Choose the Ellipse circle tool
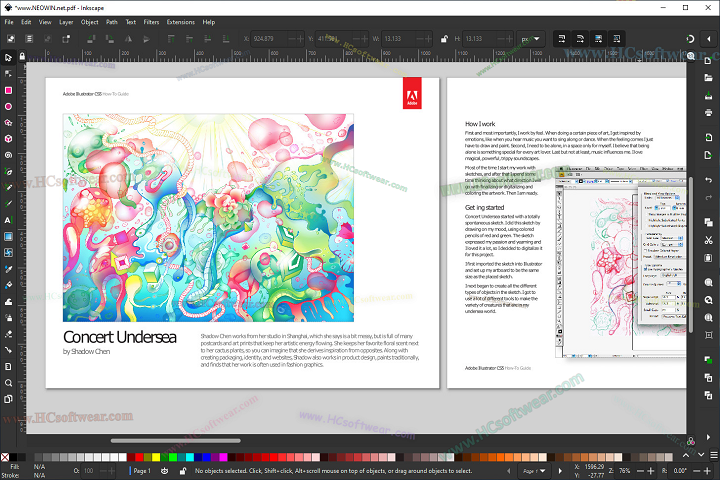 pos(8,106)
